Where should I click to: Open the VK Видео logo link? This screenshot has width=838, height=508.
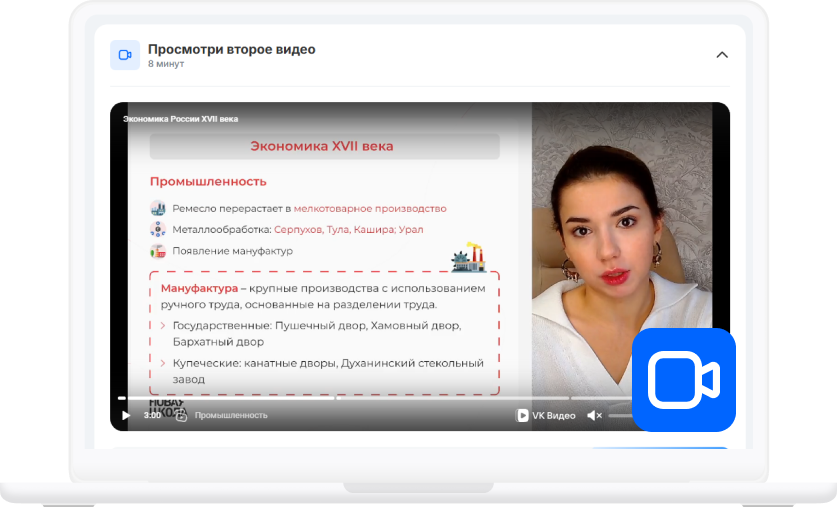[545, 415]
